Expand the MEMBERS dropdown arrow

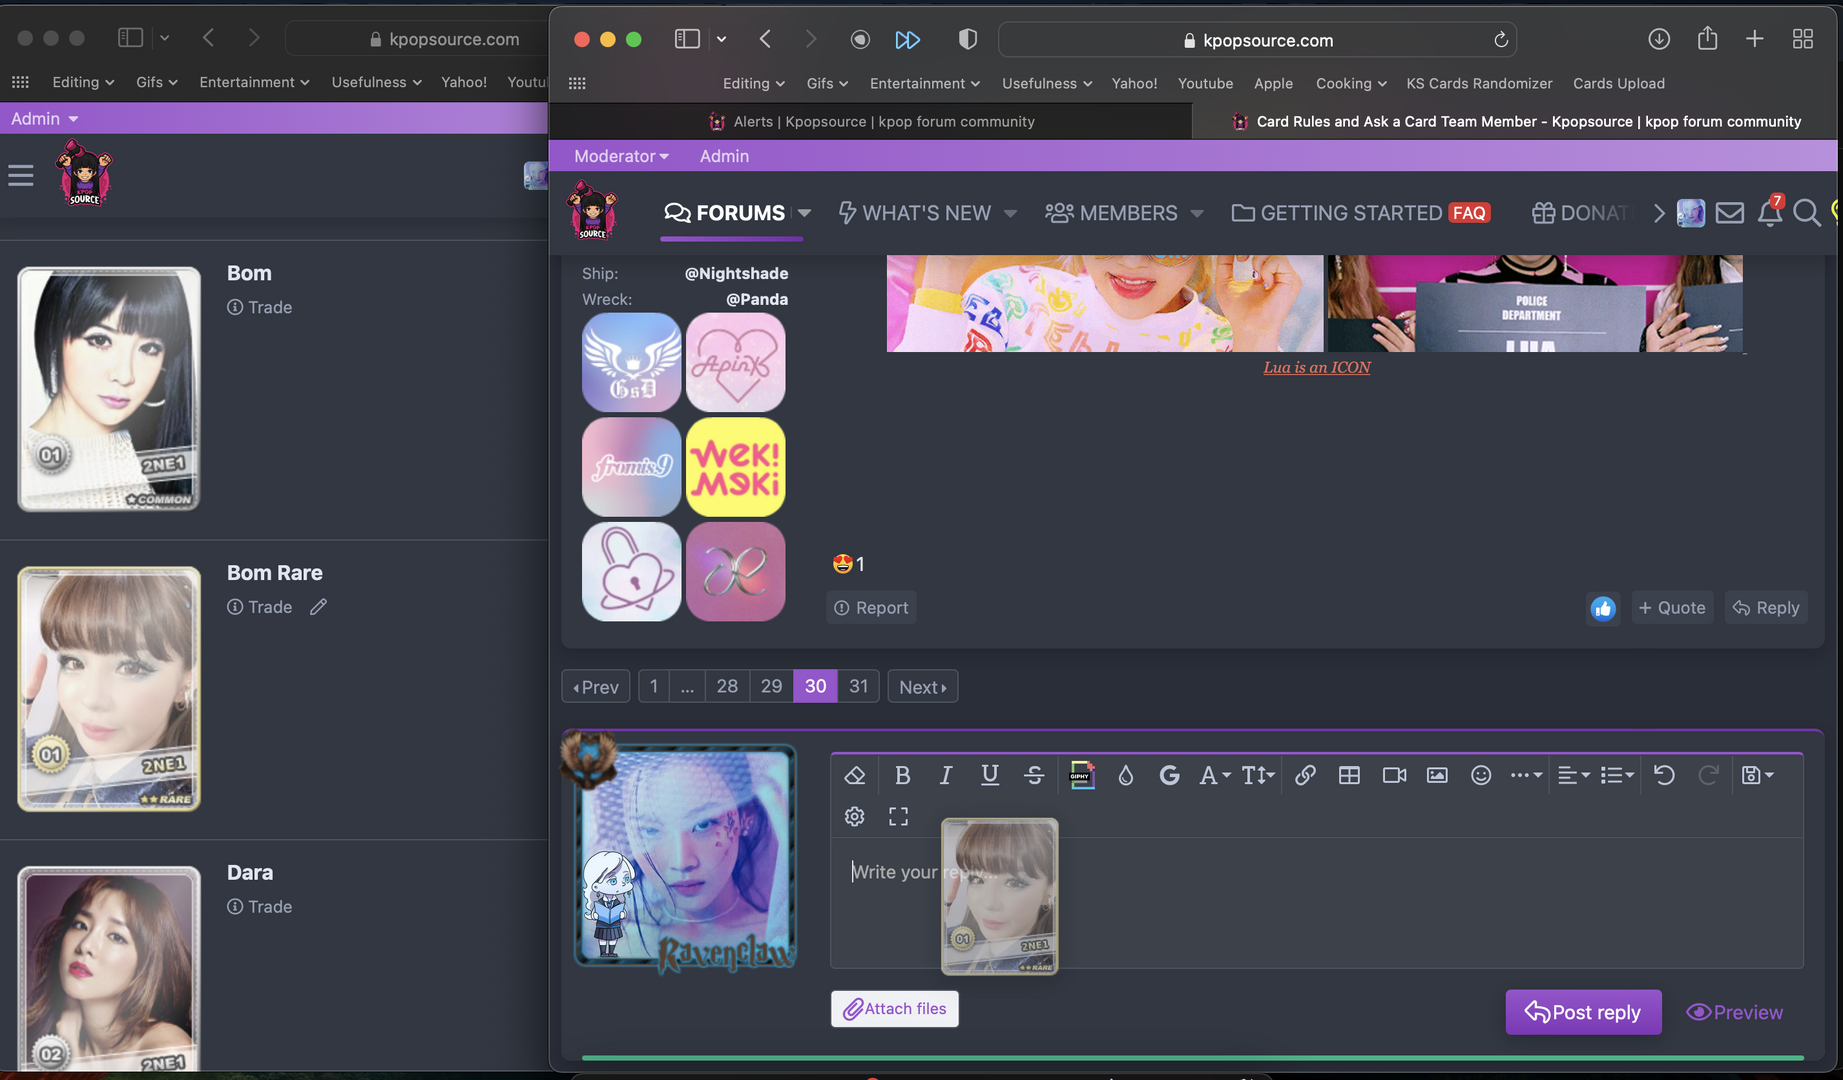point(1197,213)
